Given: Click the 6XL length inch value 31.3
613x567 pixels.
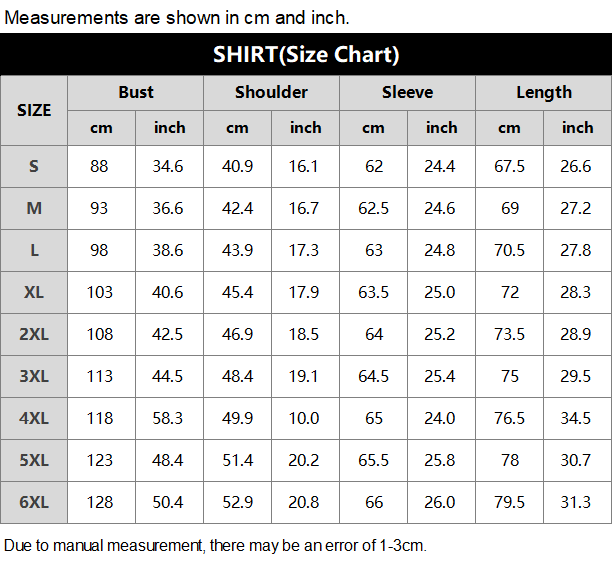Looking at the screenshot, I should [x=575, y=502].
